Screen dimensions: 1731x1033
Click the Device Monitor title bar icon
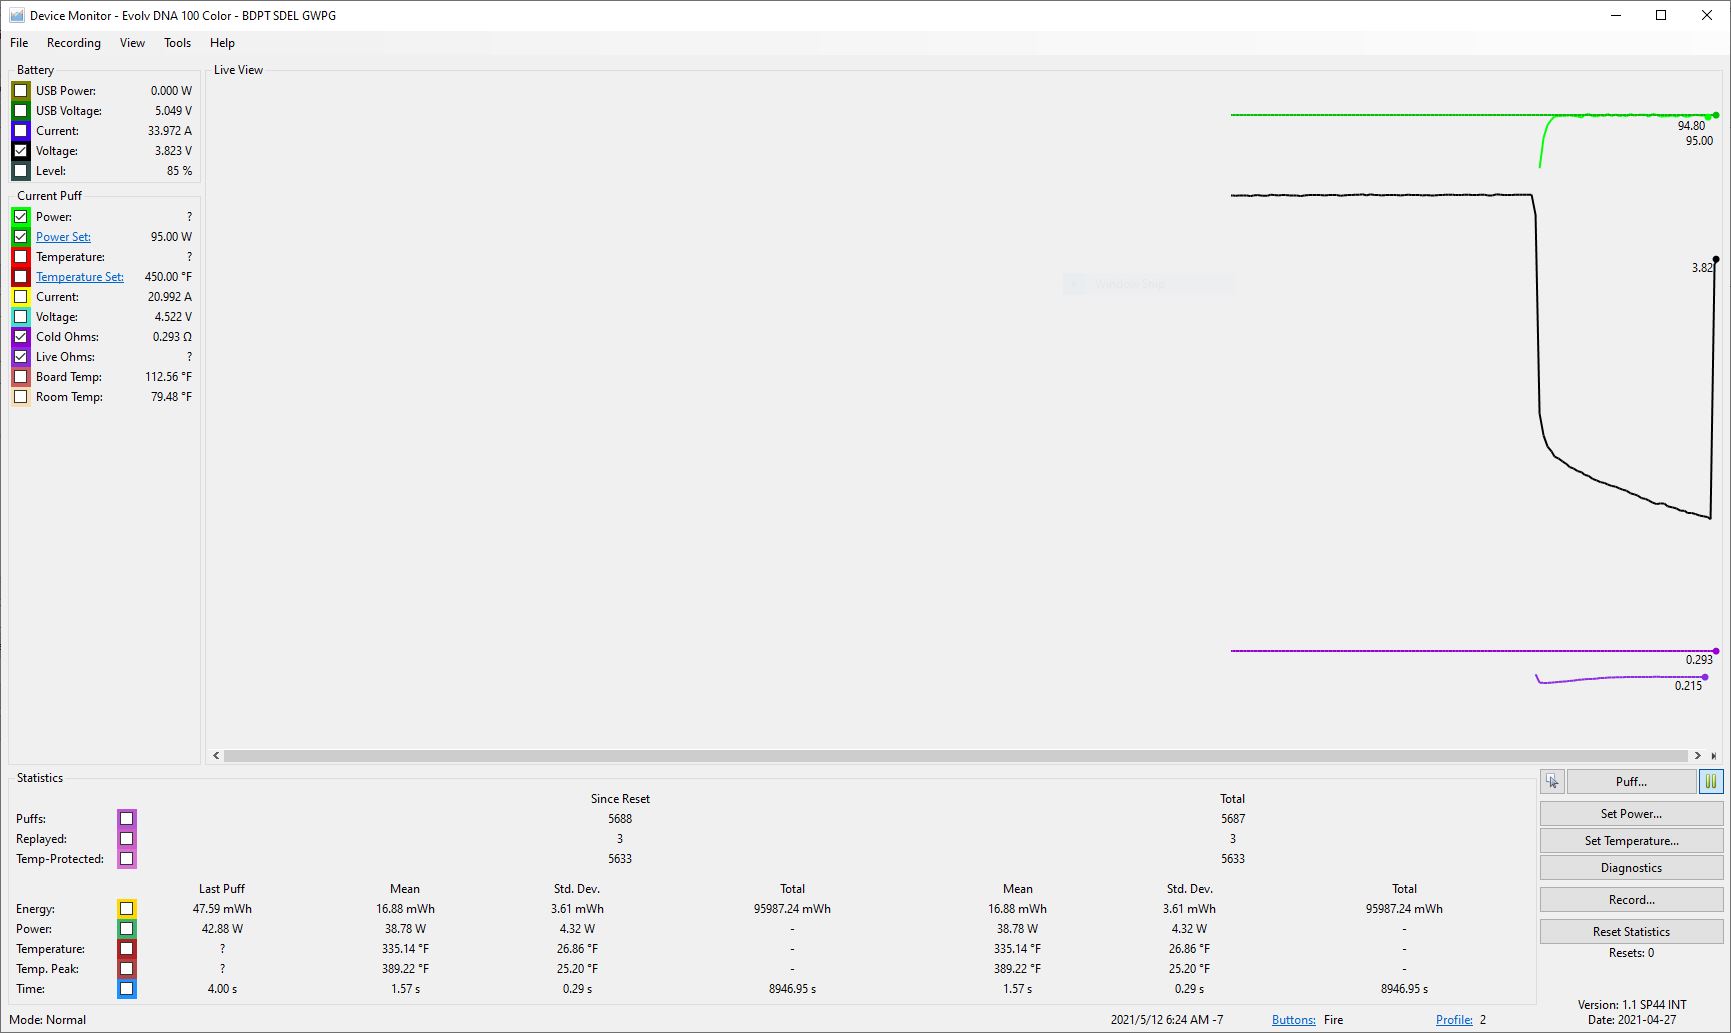[16, 15]
